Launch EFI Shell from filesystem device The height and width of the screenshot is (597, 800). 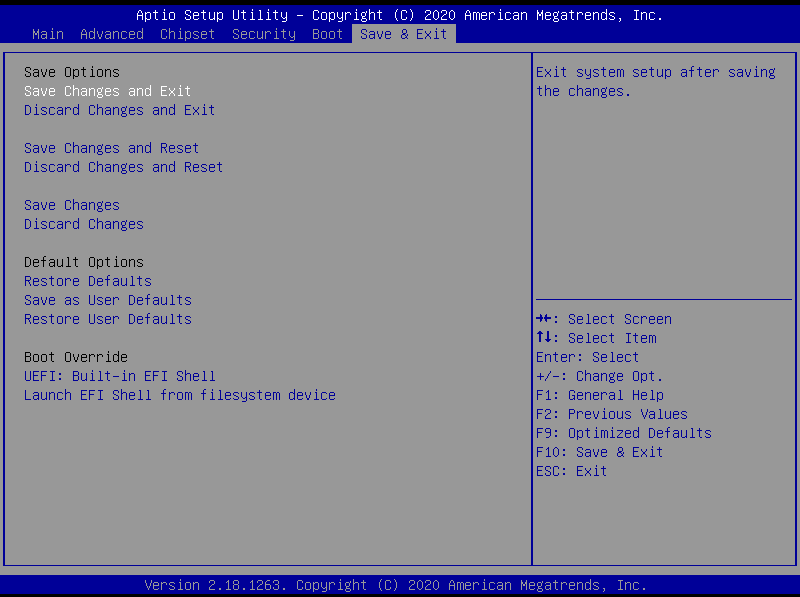(180, 395)
